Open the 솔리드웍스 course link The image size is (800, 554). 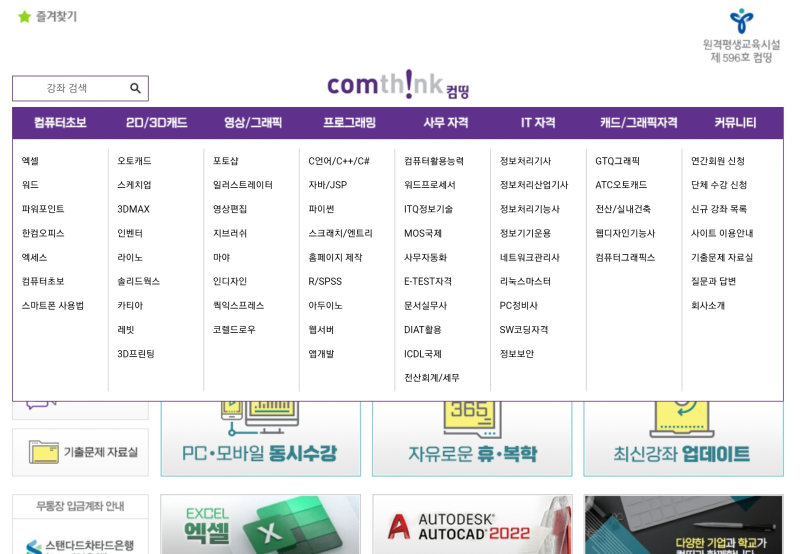coord(138,282)
